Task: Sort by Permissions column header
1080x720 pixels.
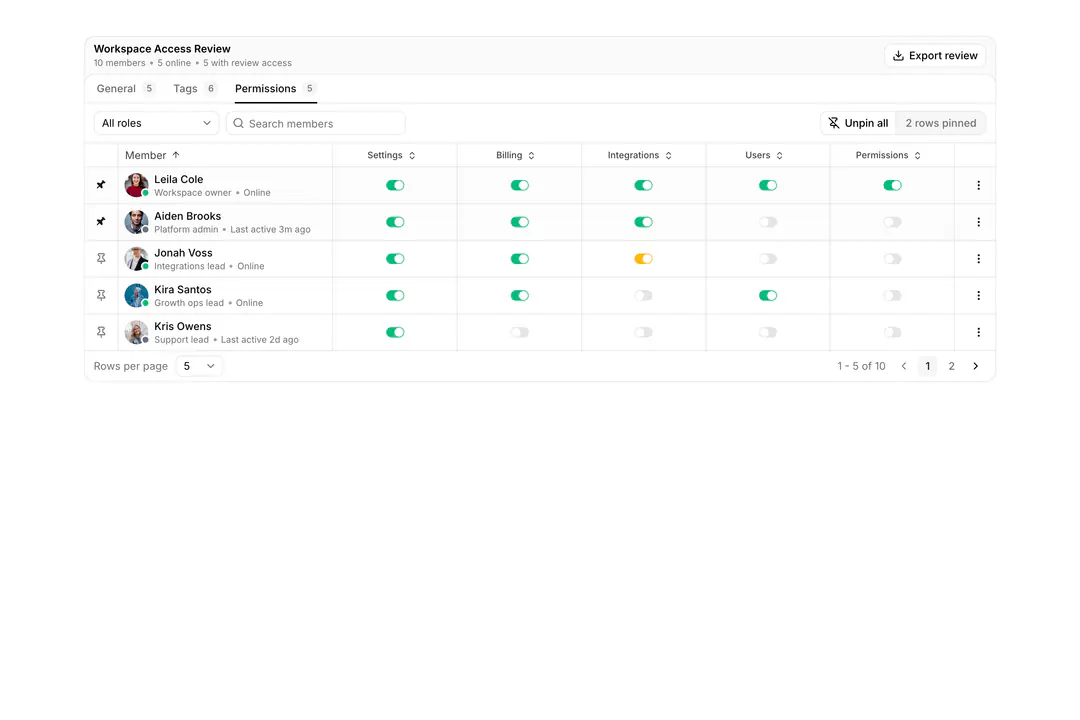Action: (888, 155)
